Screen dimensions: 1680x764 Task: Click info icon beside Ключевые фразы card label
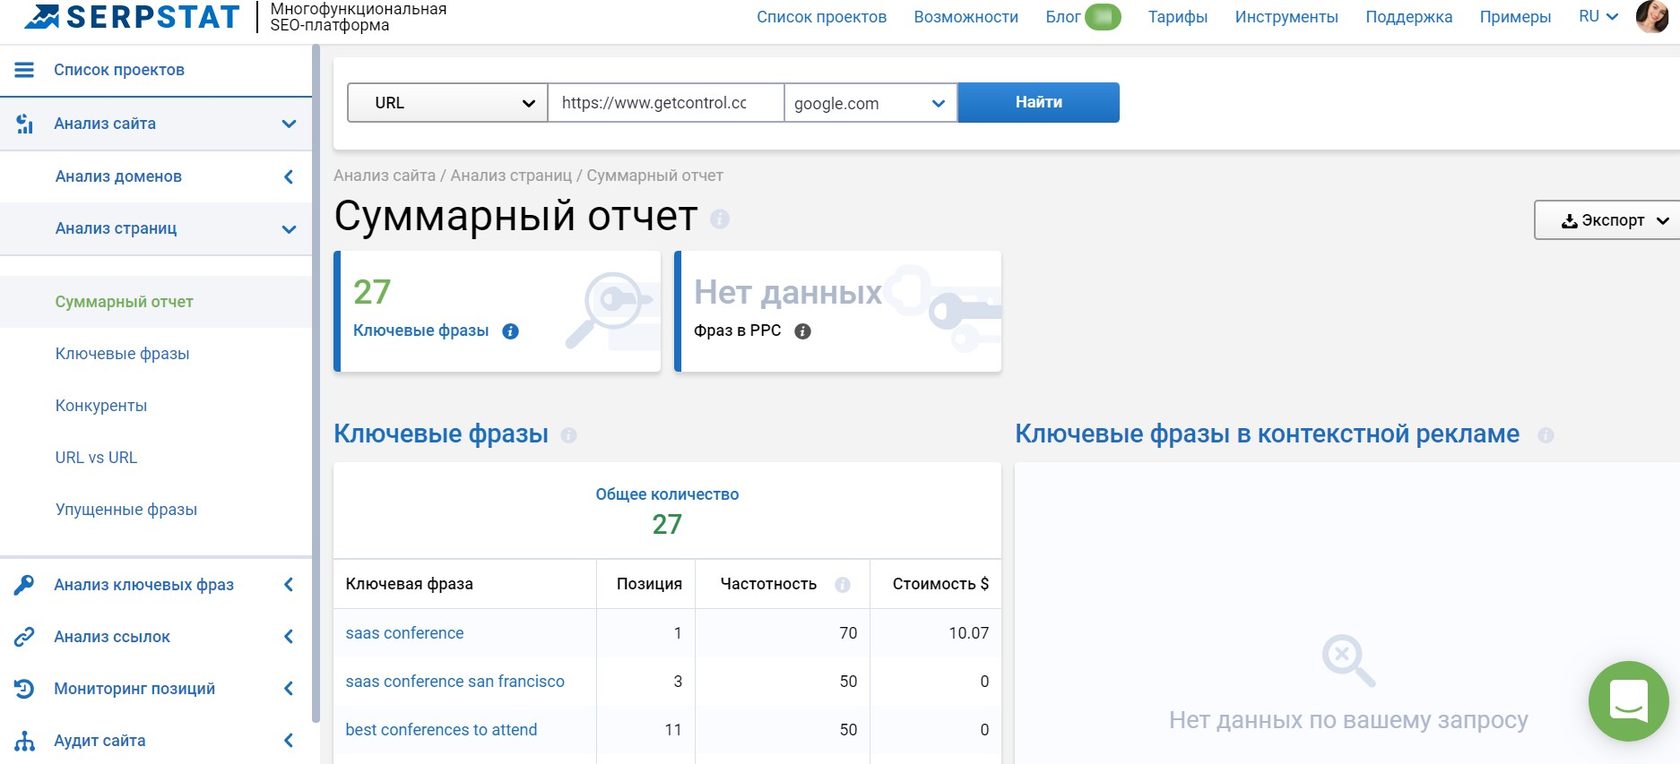click(510, 331)
